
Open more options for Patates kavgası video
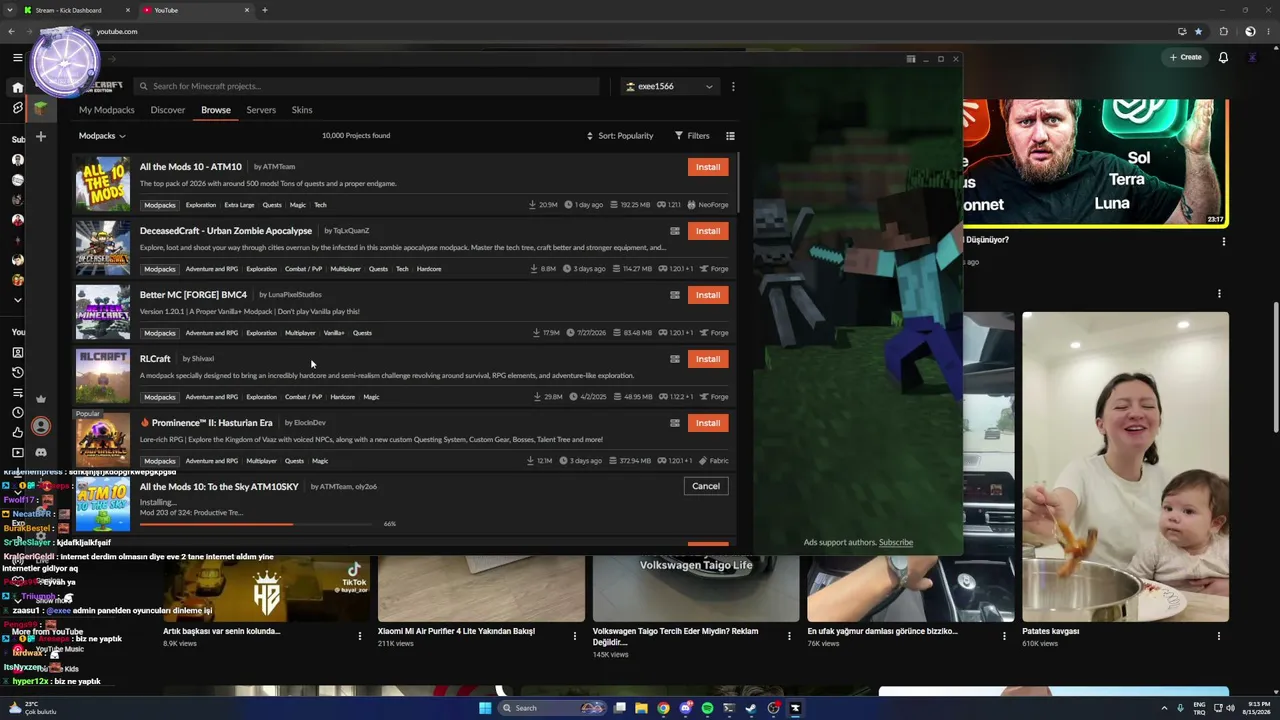[x=1219, y=636]
